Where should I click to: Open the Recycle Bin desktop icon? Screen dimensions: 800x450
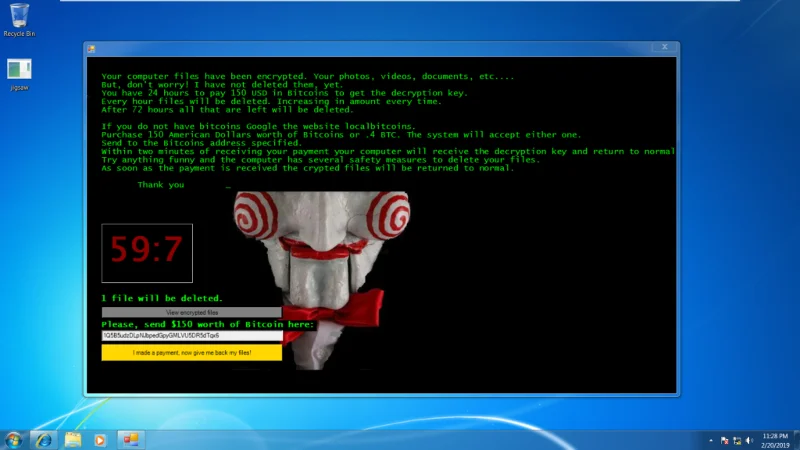click(x=19, y=19)
